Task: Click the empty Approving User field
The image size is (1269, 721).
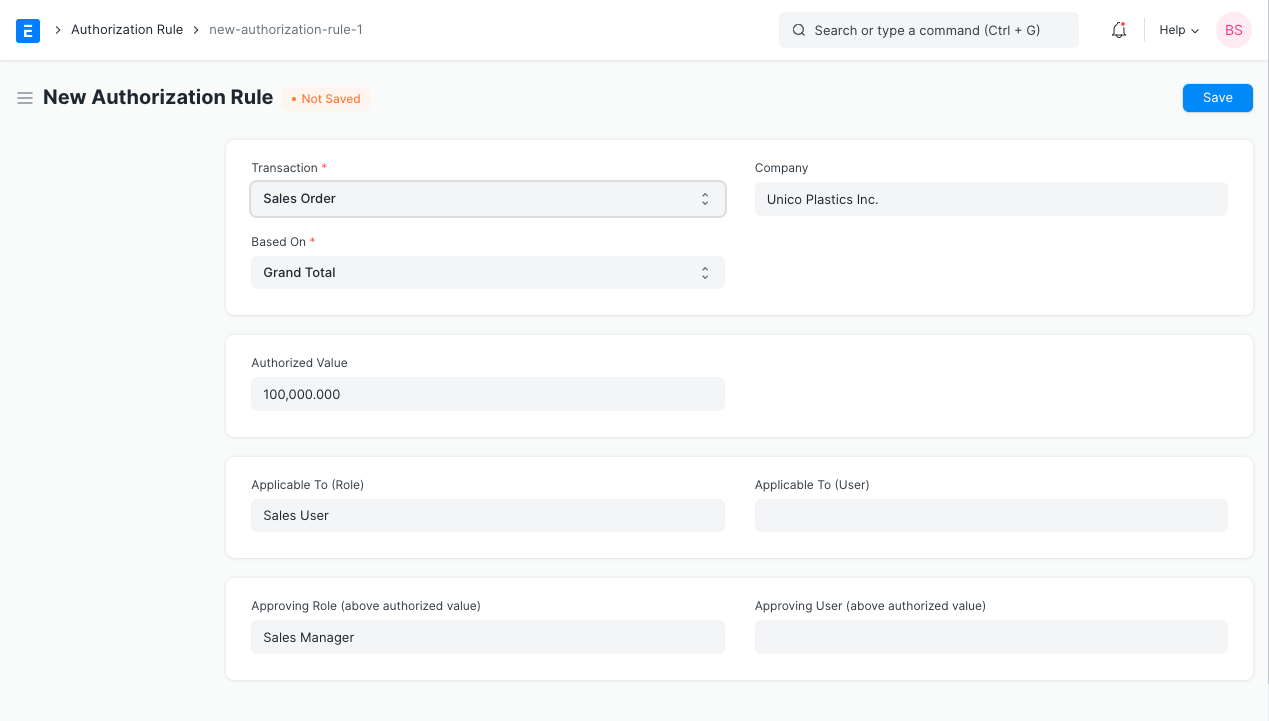Action: coord(990,637)
